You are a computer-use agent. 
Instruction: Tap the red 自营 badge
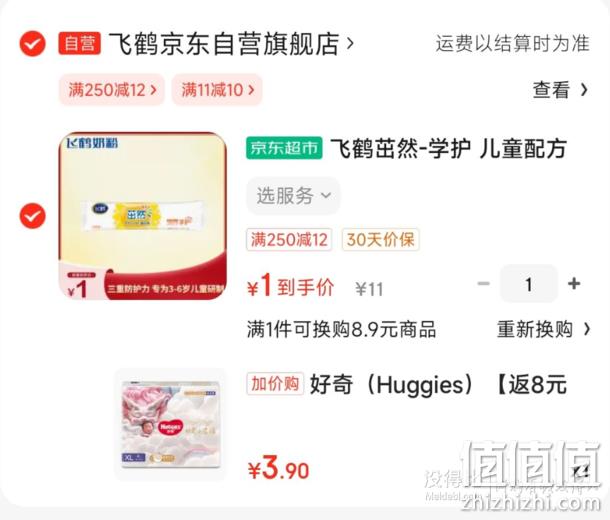80,43
